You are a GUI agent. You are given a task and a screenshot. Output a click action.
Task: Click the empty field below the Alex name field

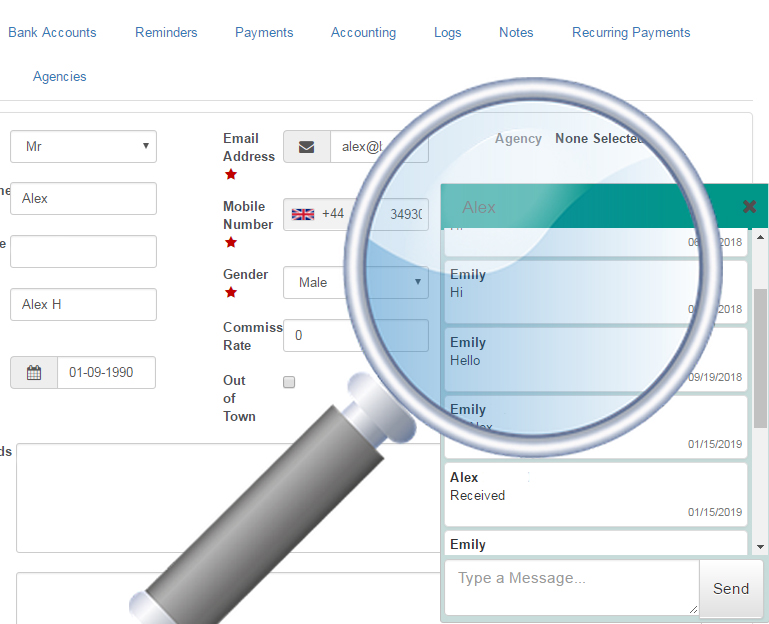(x=83, y=251)
